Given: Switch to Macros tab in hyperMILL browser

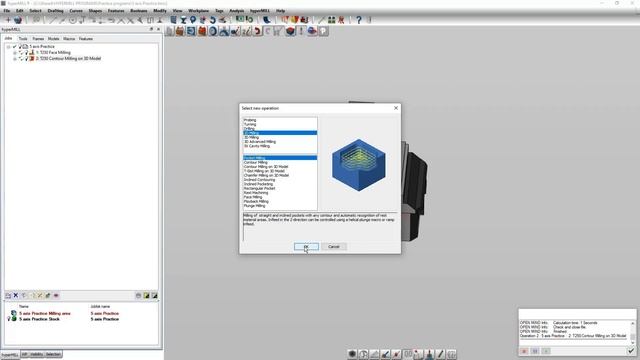Looking at the screenshot, I should pyautogui.click(x=69, y=39).
